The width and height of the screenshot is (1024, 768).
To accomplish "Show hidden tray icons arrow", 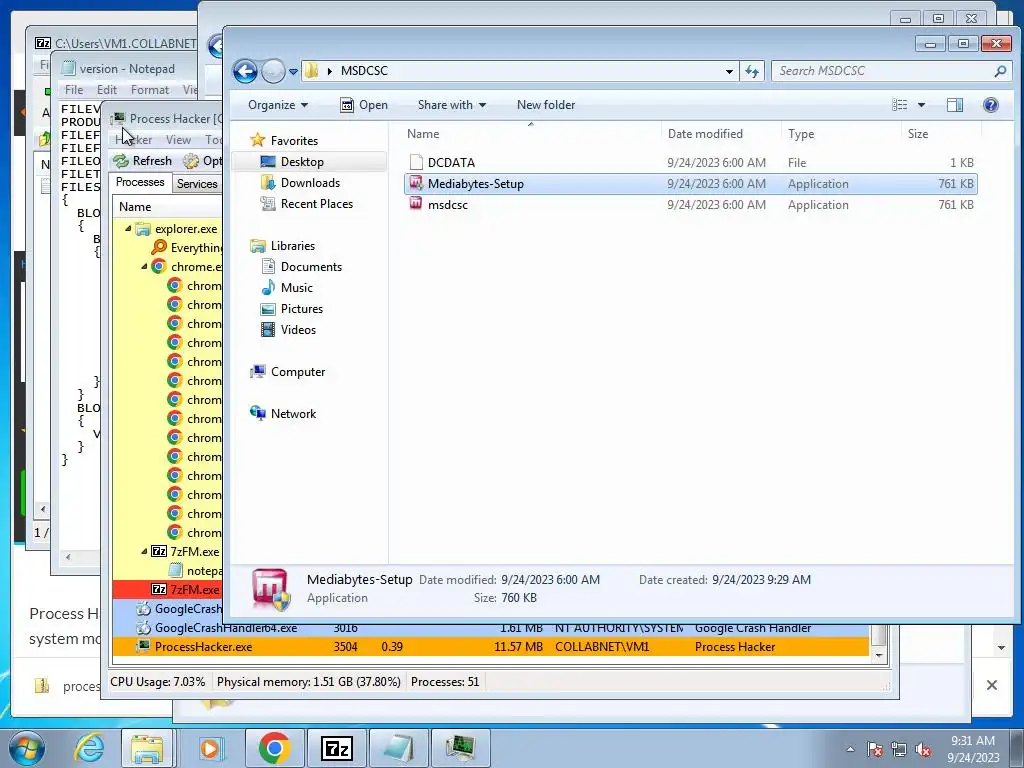I will point(850,749).
